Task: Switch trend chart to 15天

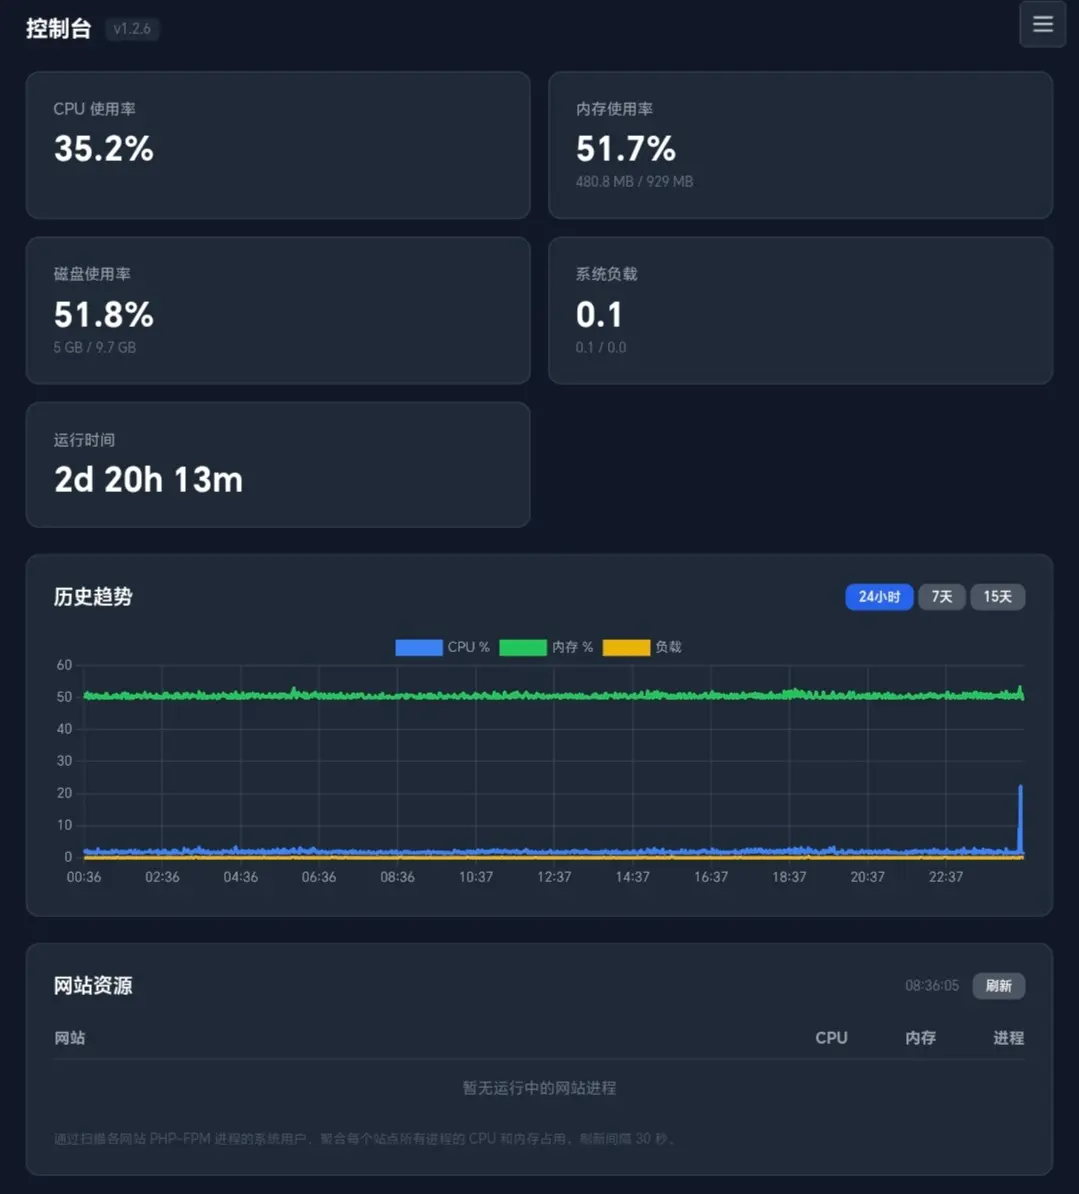Action: pos(998,597)
